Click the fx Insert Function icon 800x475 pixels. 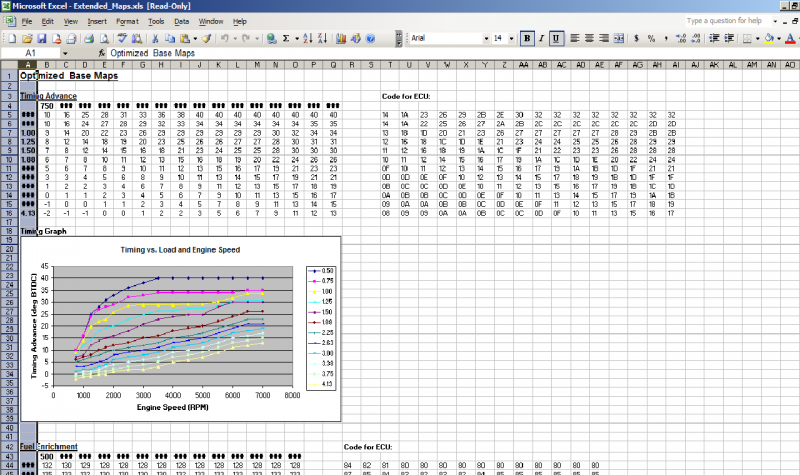click(x=102, y=53)
